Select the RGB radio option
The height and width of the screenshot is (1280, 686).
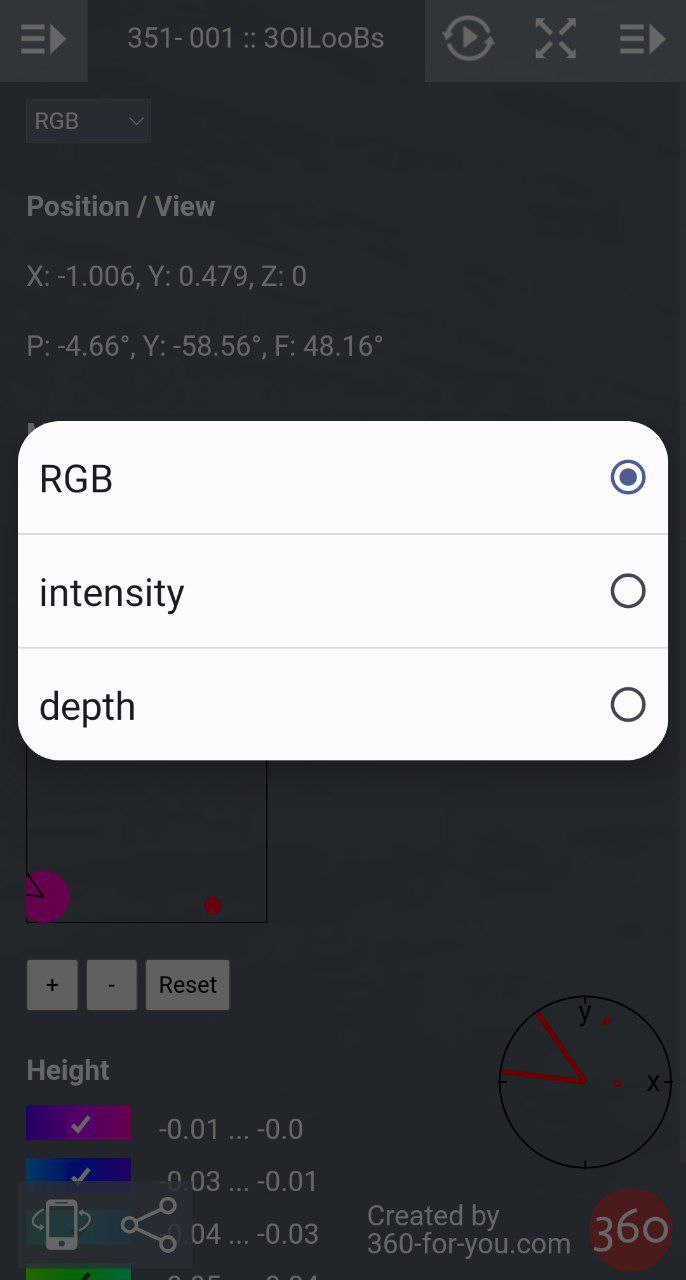click(x=627, y=478)
